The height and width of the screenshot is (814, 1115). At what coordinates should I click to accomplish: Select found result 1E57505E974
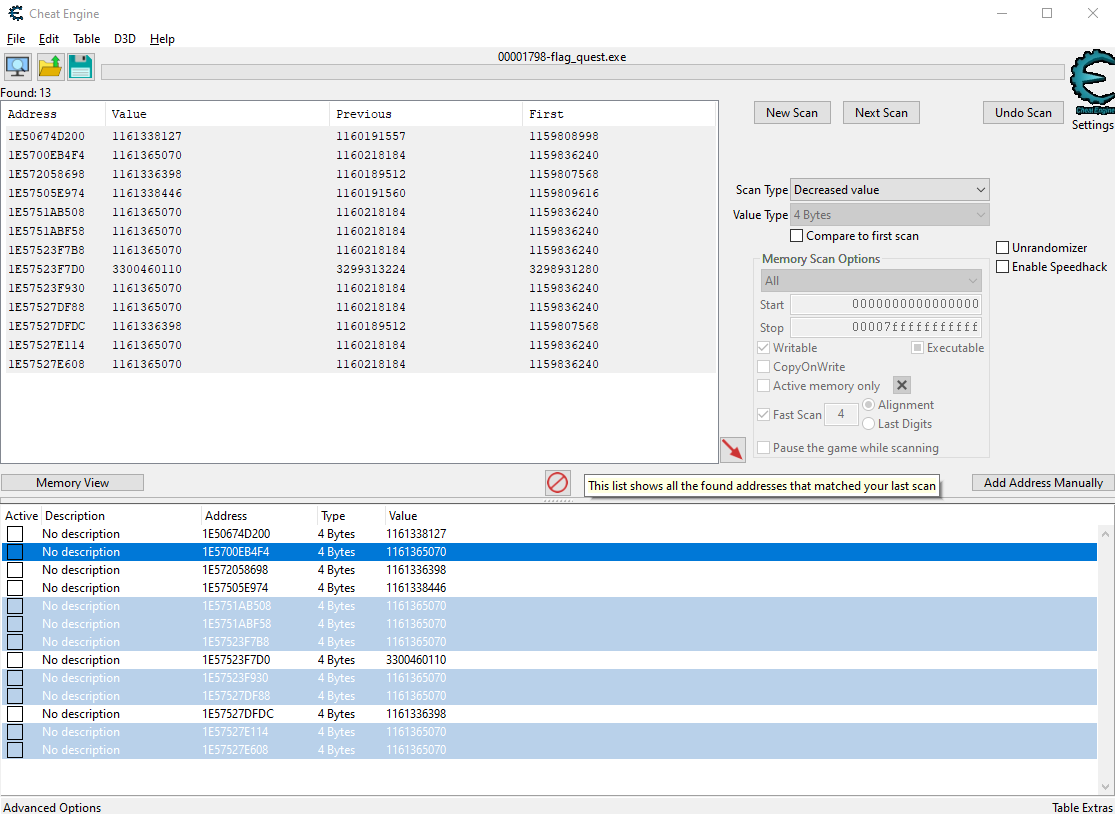(x=359, y=193)
